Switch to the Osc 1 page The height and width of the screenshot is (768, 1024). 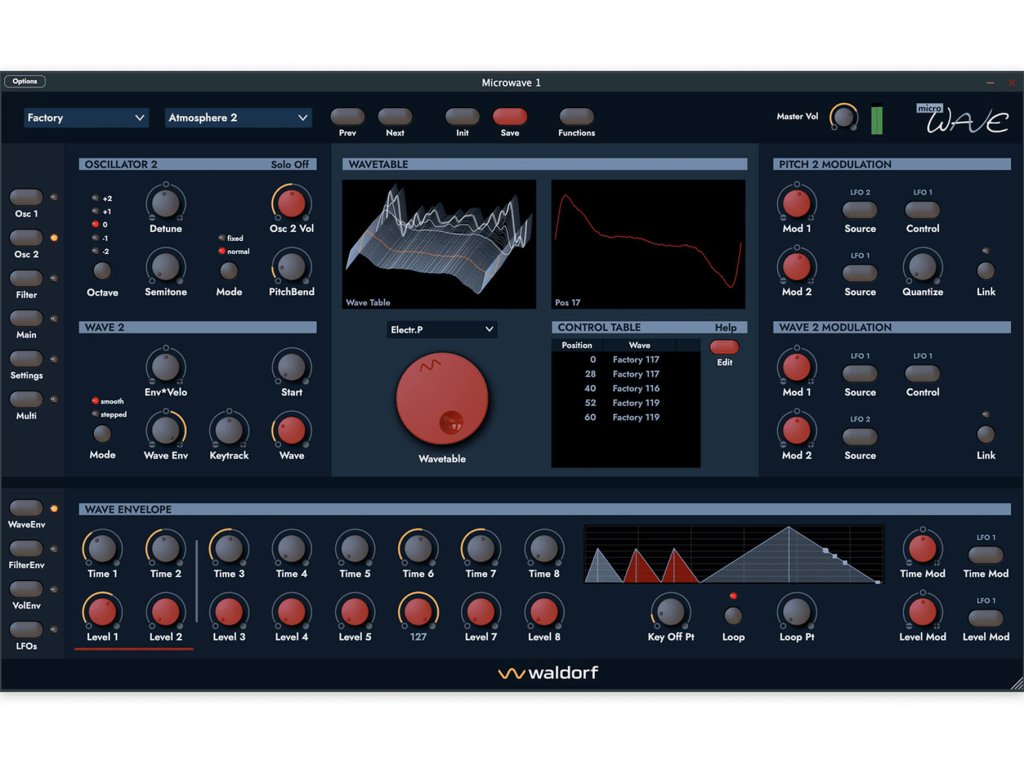click(x=26, y=197)
